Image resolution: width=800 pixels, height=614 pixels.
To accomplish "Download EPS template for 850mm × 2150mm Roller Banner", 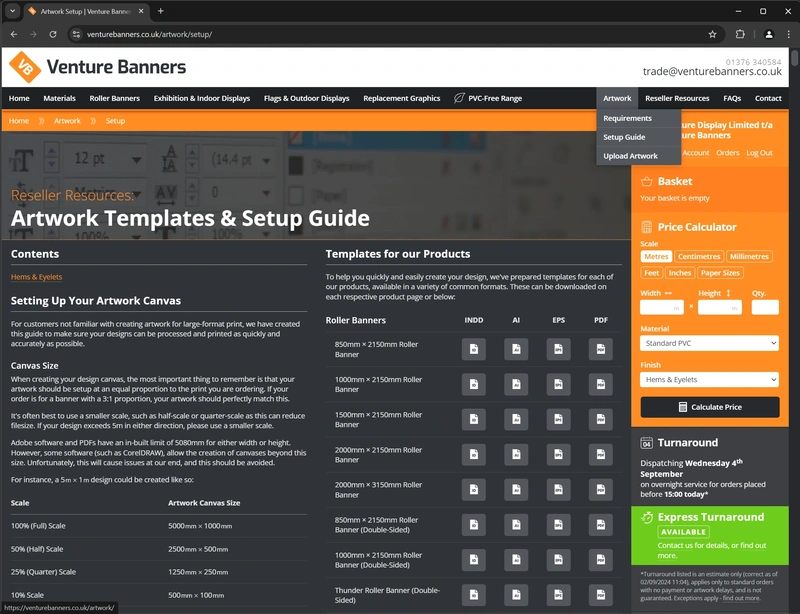I will pyautogui.click(x=558, y=349).
